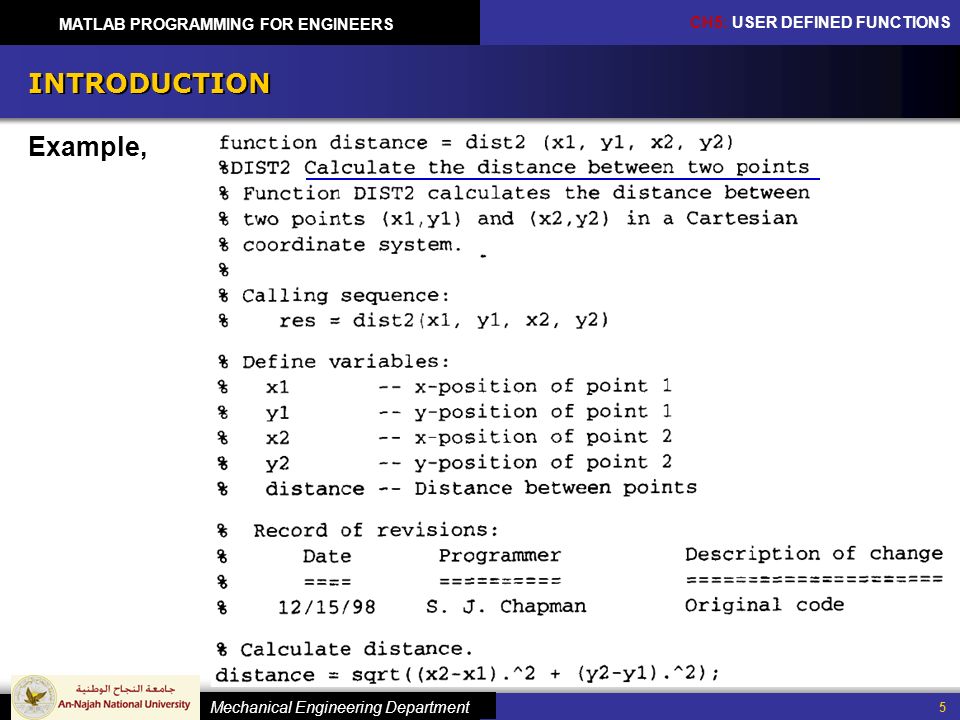This screenshot has height=720, width=960.
Task: Click the 'y1 -- y-position of point 1' line
Action: pyautogui.click(x=469, y=412)
